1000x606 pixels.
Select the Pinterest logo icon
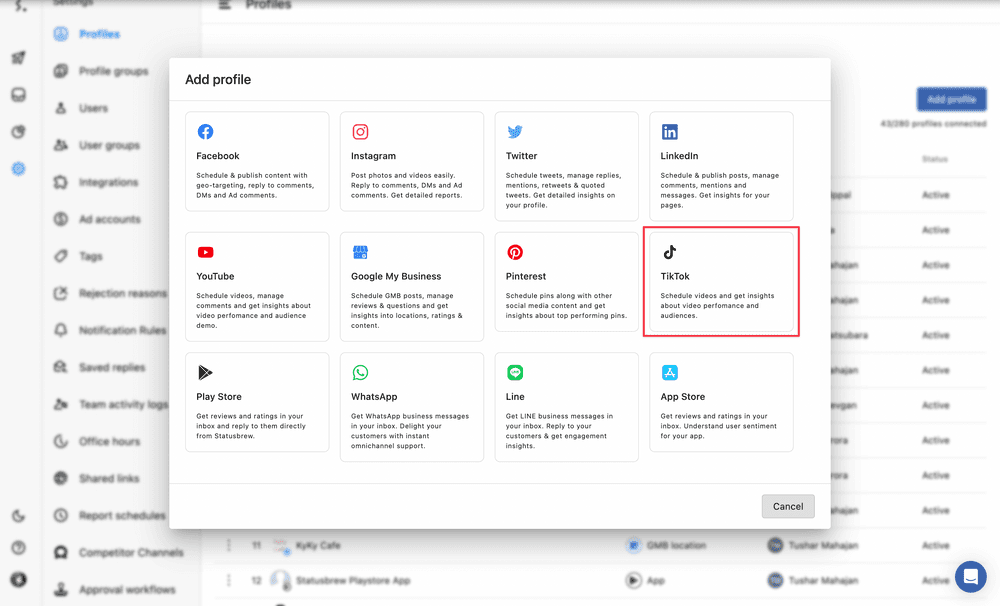pyautogui.click(x=515, y=252)
